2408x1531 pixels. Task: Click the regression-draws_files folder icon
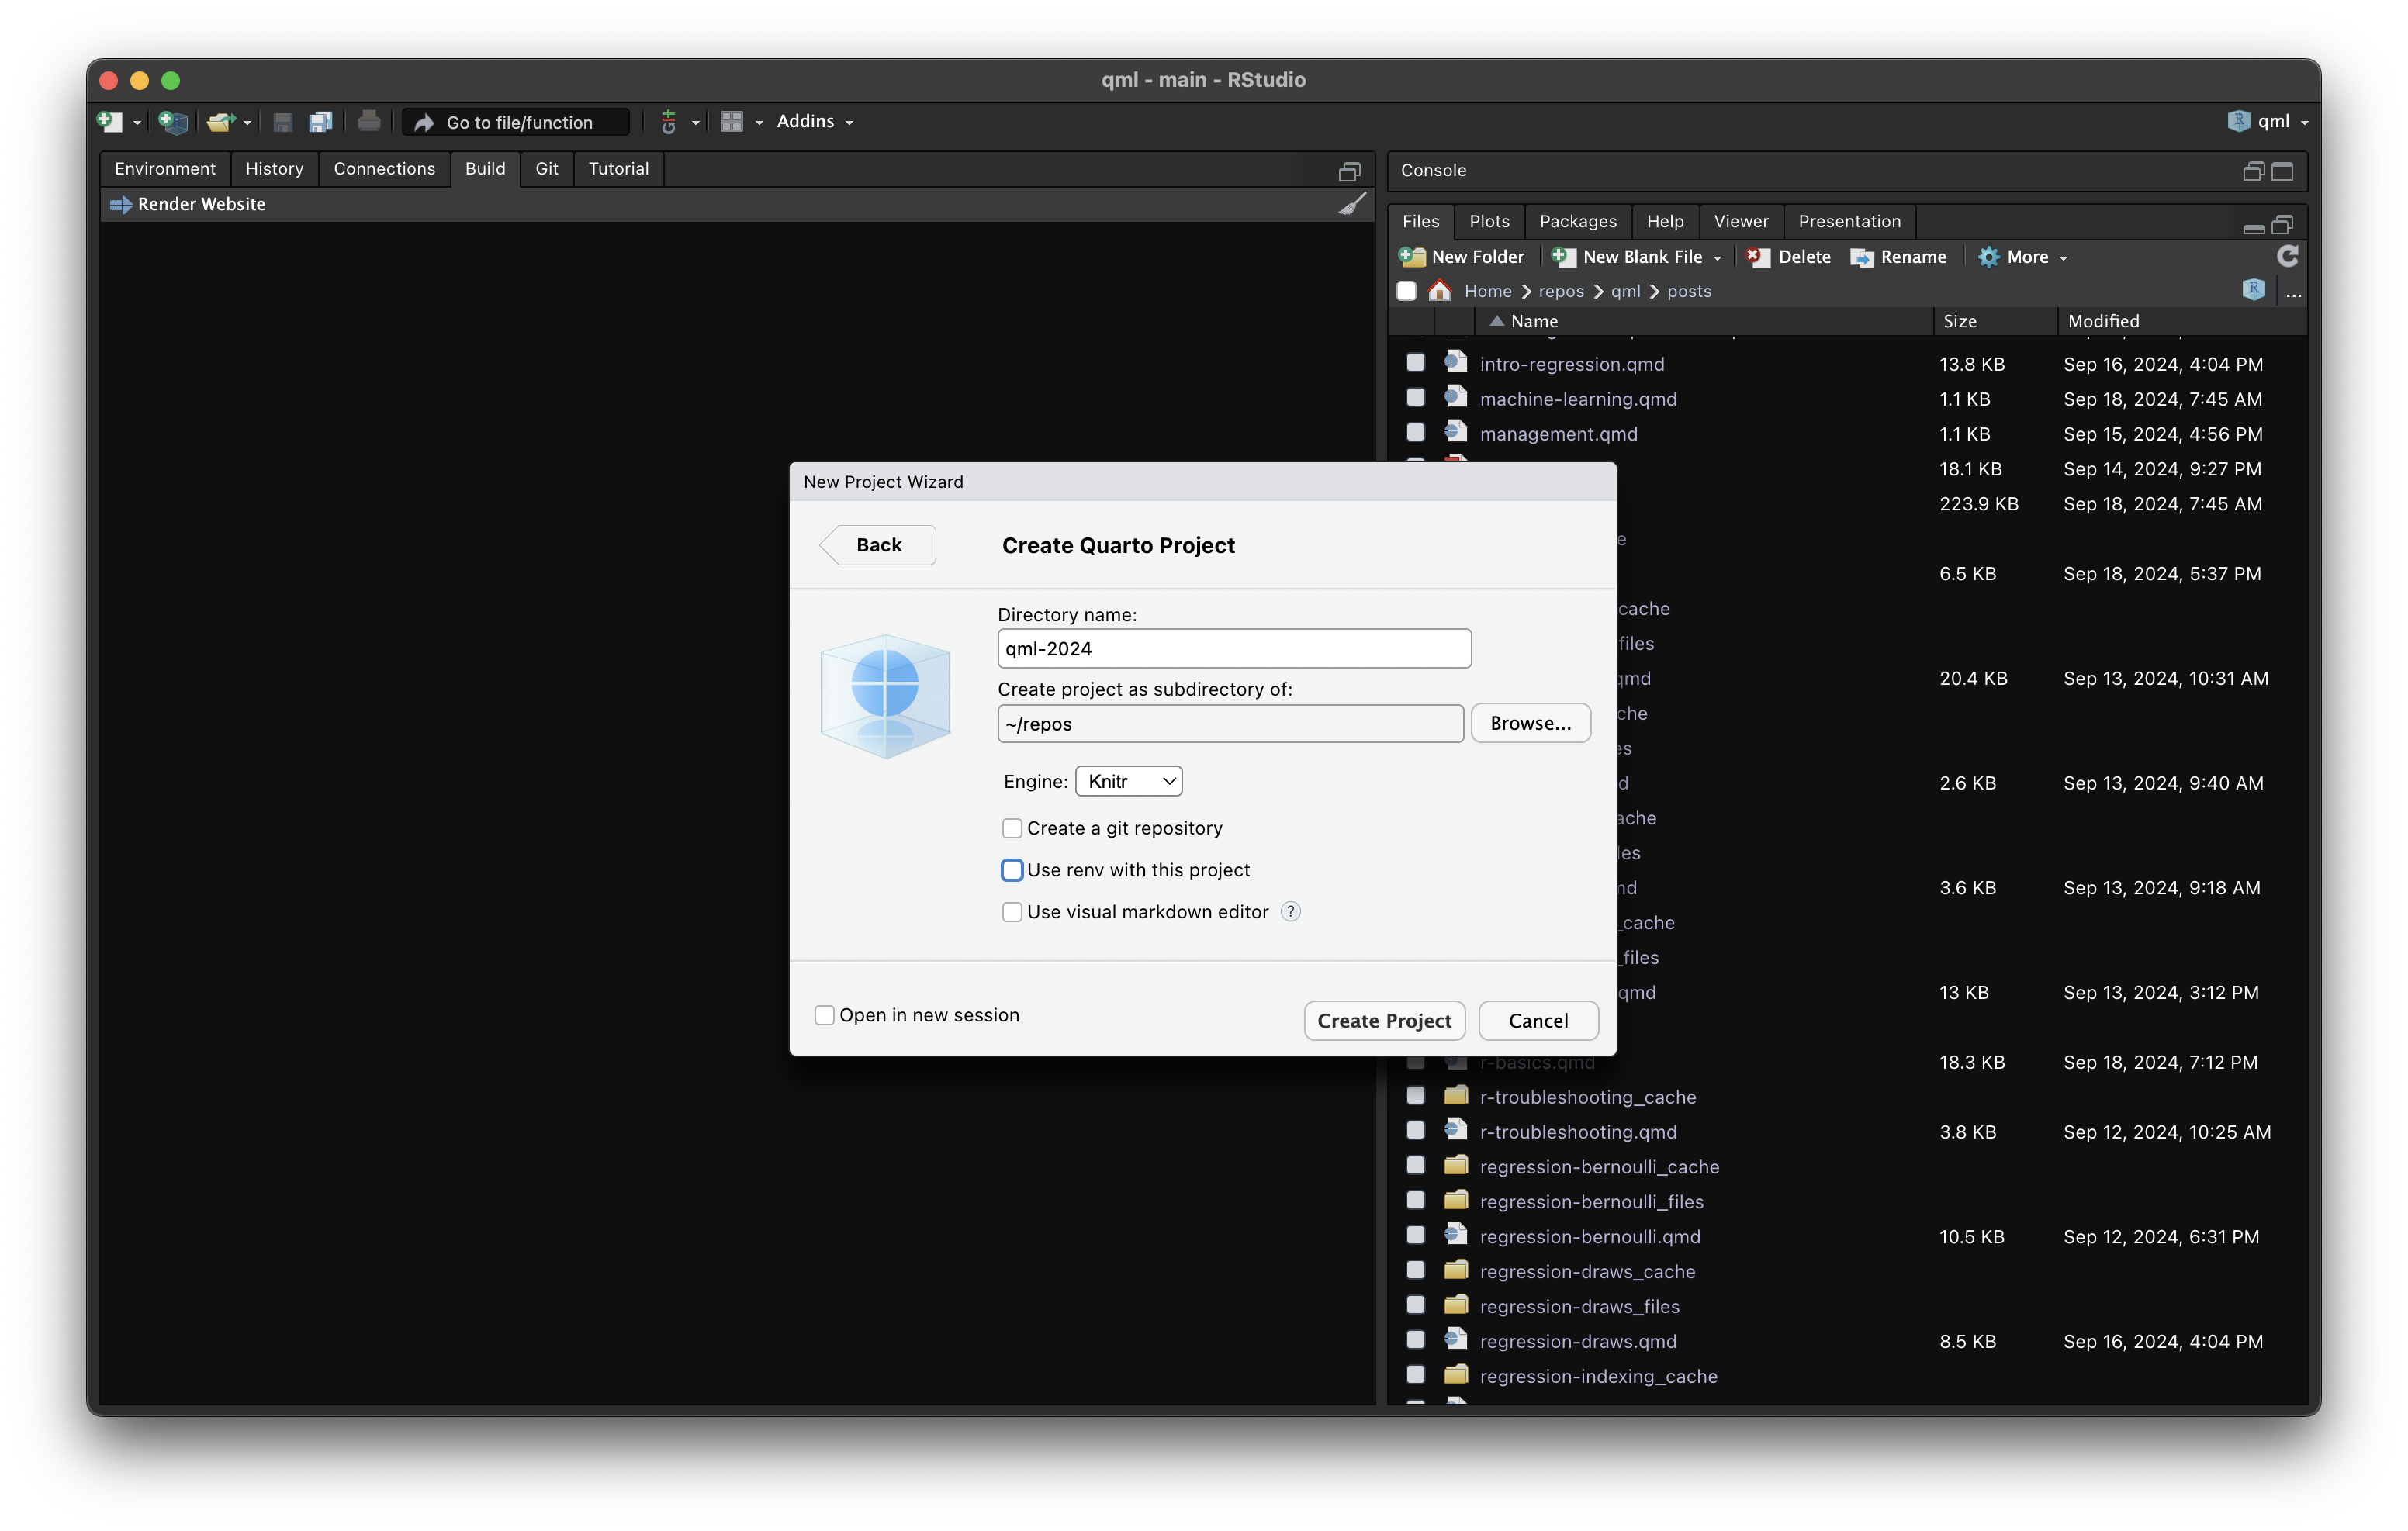coord(1456,1304)
